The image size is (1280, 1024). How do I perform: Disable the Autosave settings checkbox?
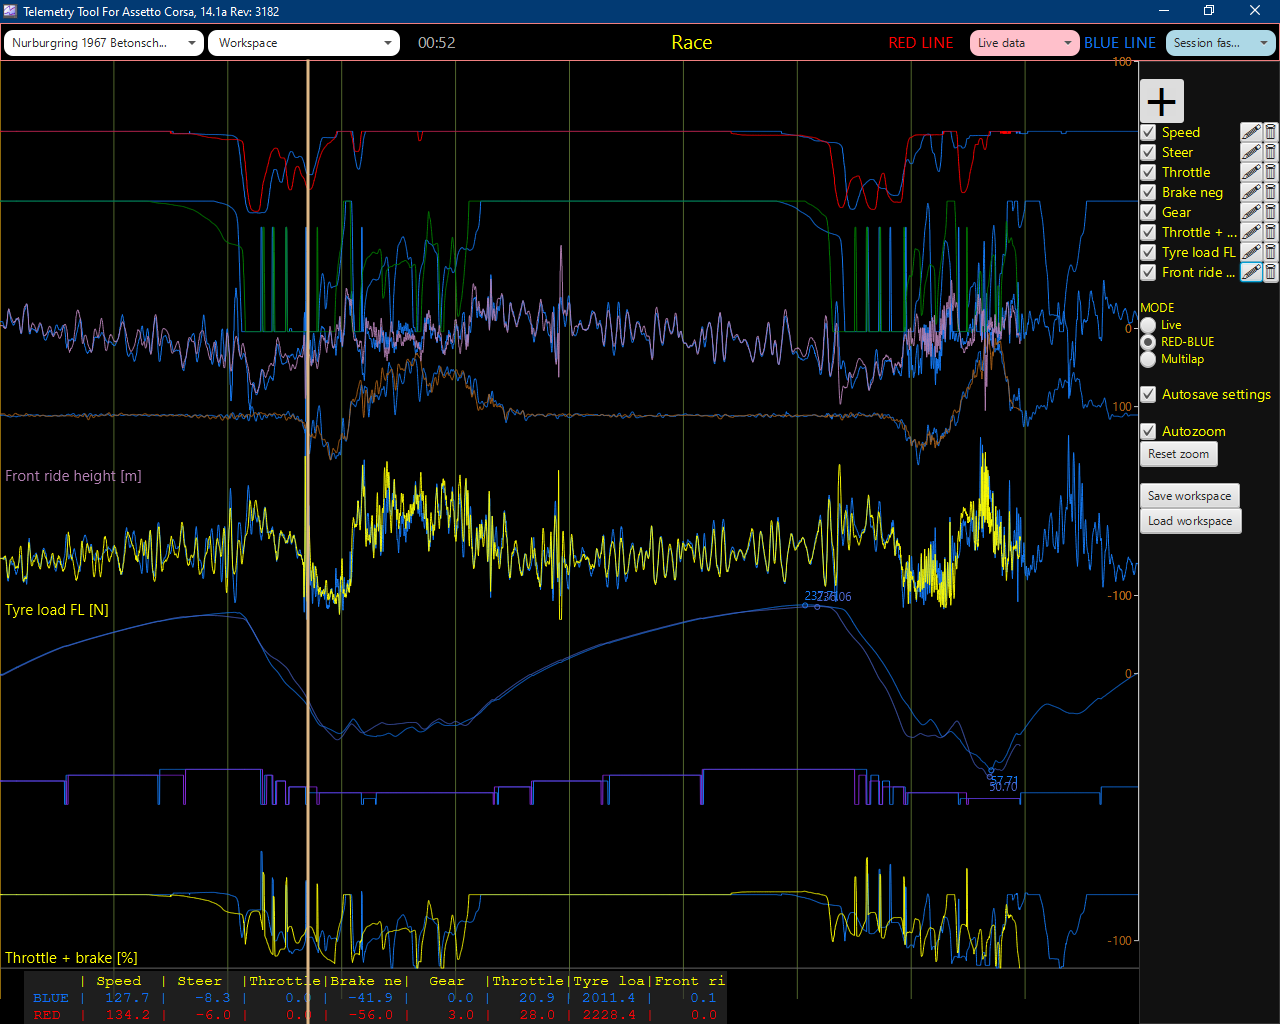1148,394
